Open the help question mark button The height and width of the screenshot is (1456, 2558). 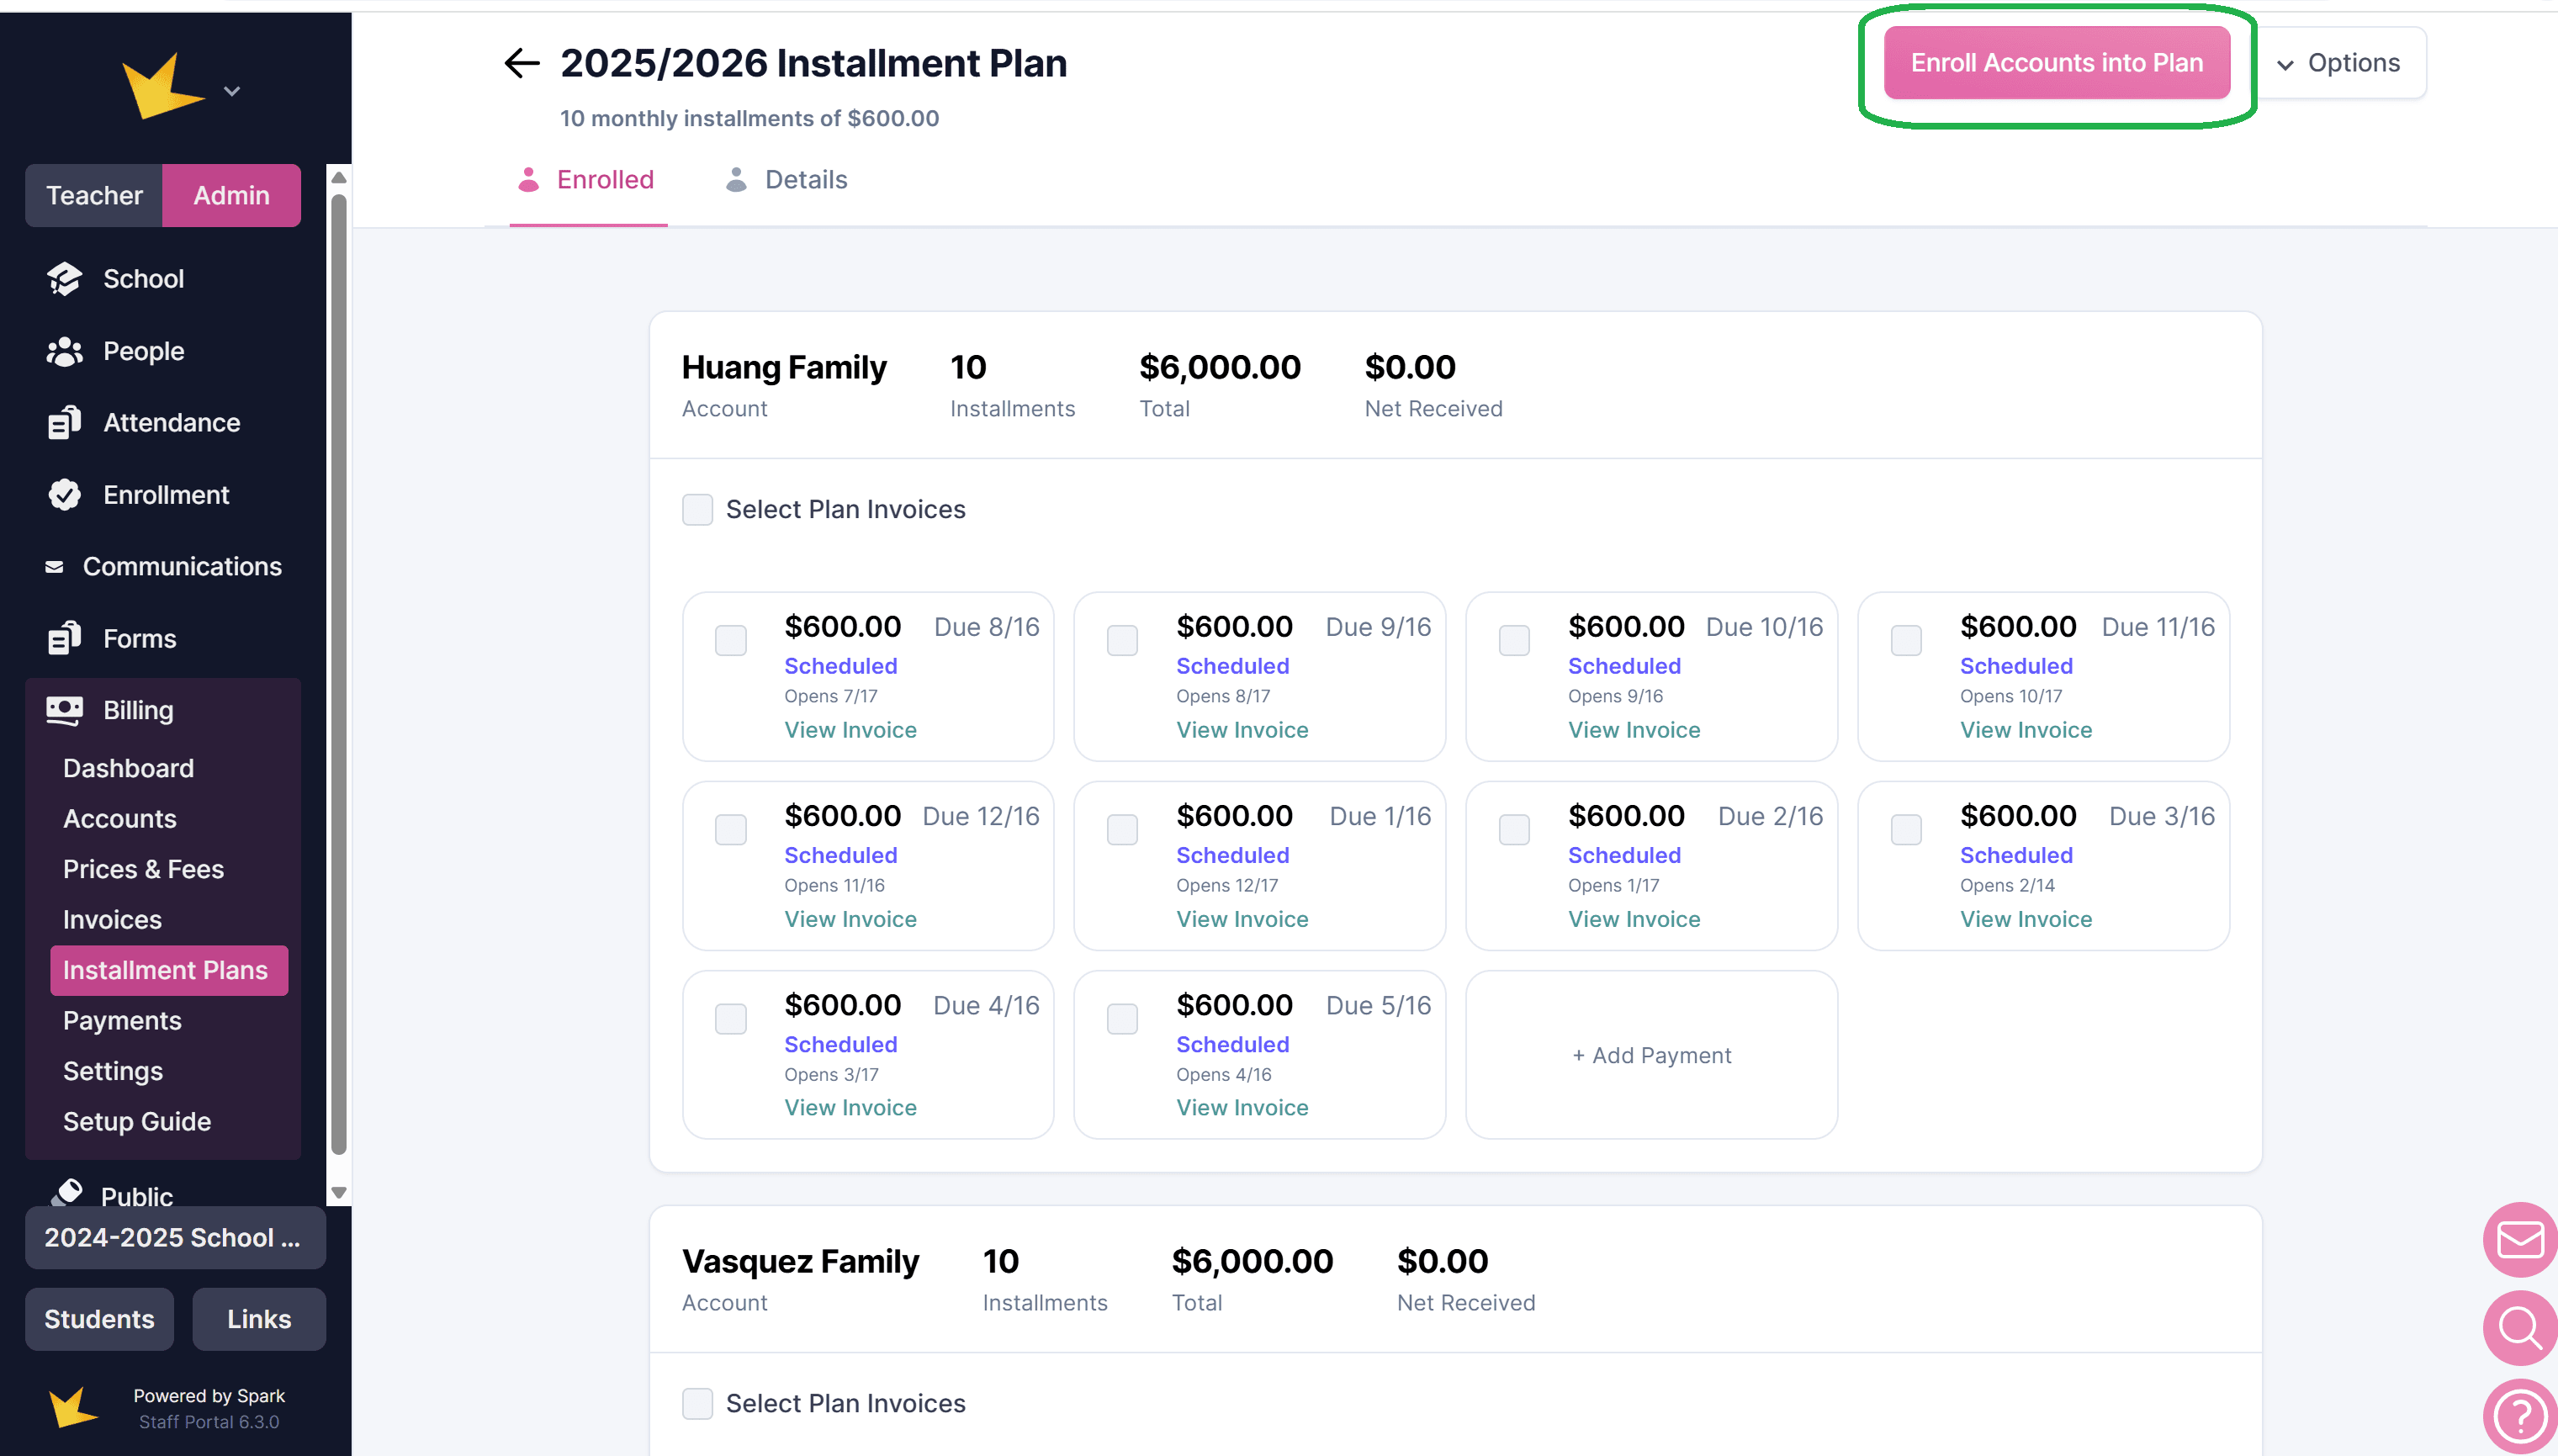tap(2519, 1415)
